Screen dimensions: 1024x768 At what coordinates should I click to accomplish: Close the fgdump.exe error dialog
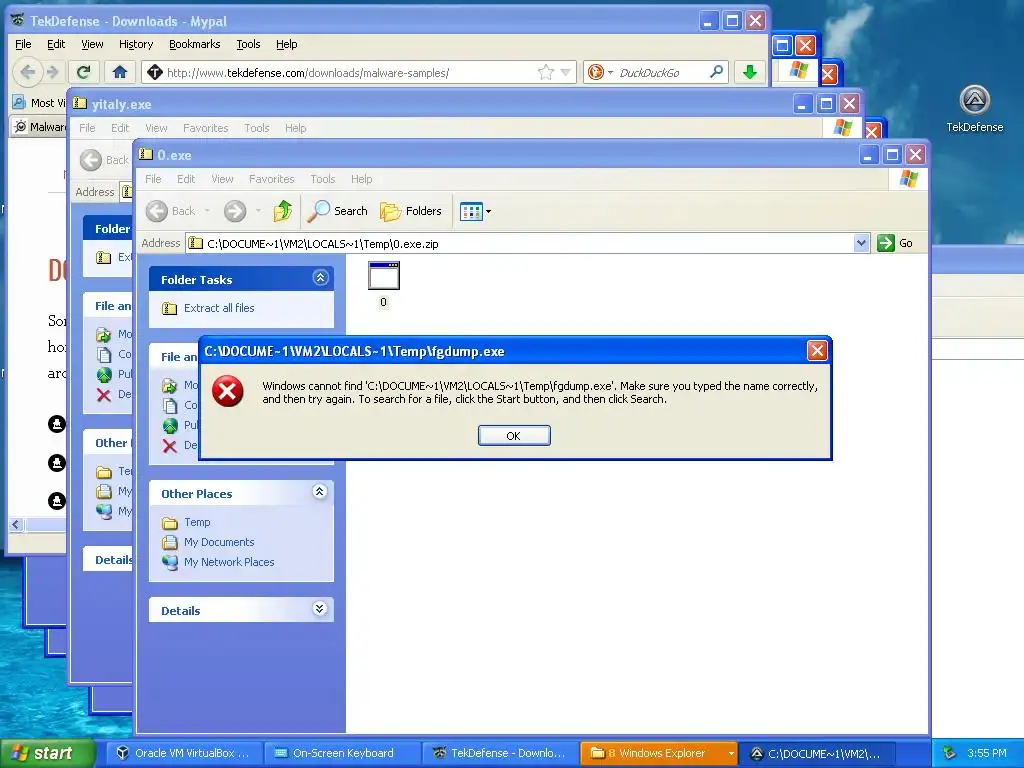click(x=817, y=351)
